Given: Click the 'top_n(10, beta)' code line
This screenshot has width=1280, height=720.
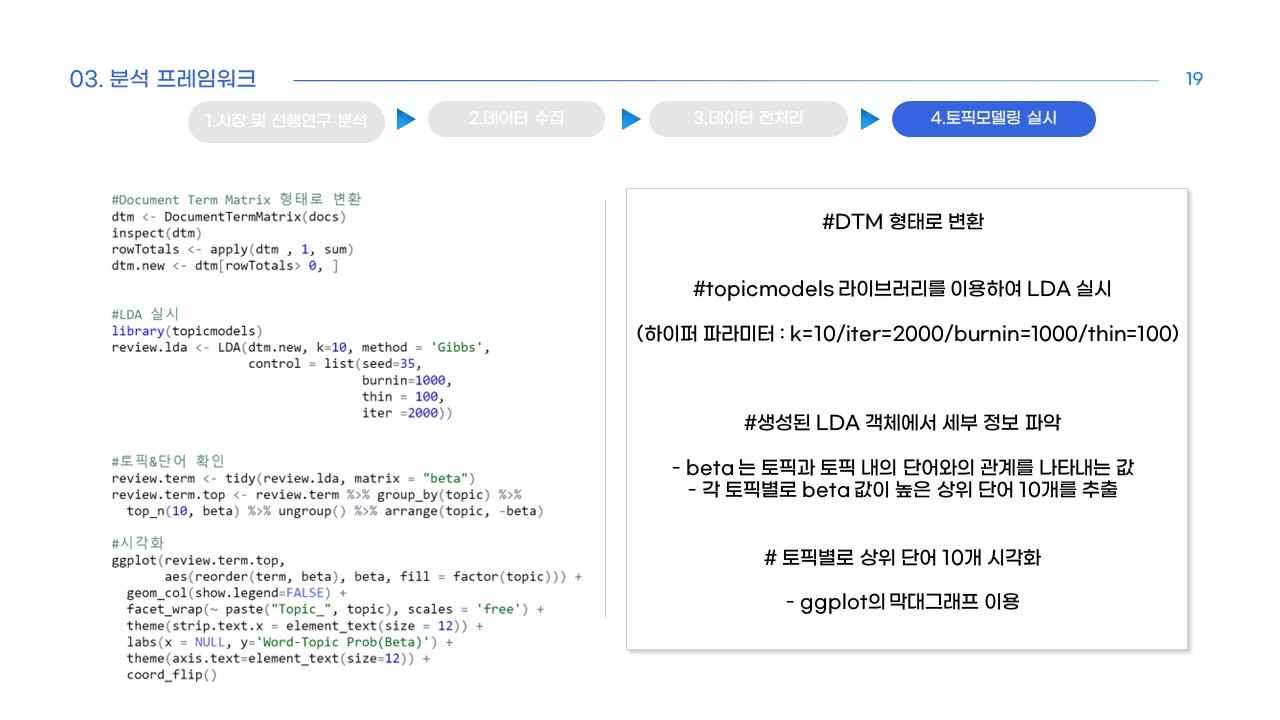Looking at the screenshot, I should pyautogui.click(x=335, y=511).
